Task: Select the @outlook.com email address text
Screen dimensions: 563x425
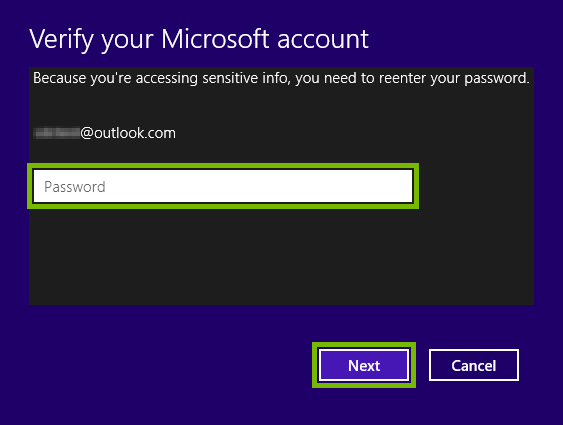Action: [104, 133]
